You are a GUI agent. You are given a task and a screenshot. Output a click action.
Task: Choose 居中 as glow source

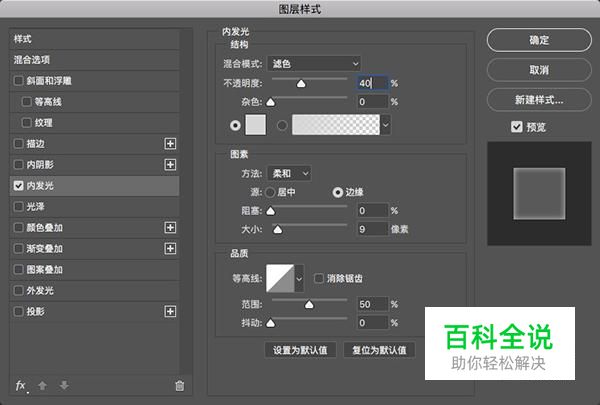point(270,192)
